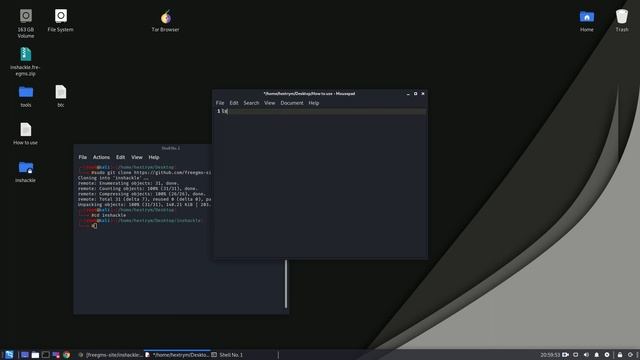Click the 'cd inshackle' terminal line
Image resolution: width=640 pixels, height=360 pixels.
102,215
